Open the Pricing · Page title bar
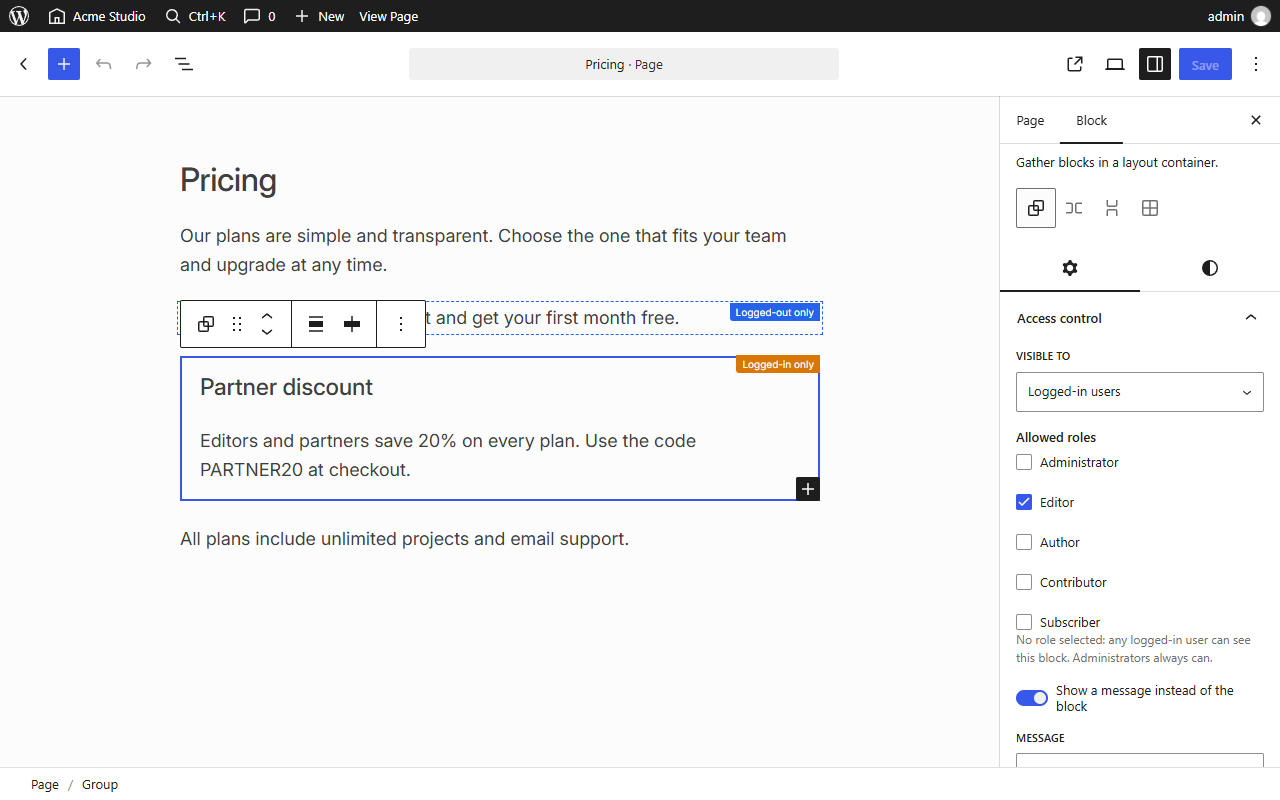The image size is (1280, 800). point(624,64)
